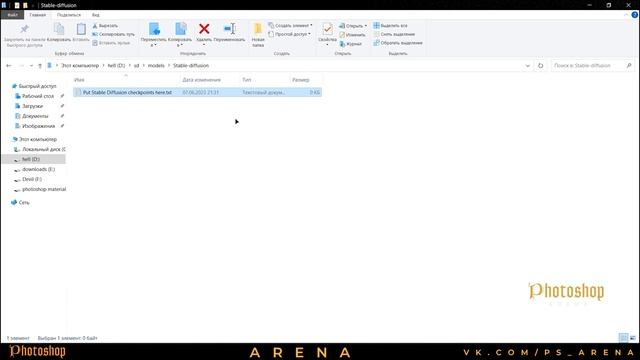Go up one folder level arrow
This screenshot has height=360, width=640.
pos(40,66)
